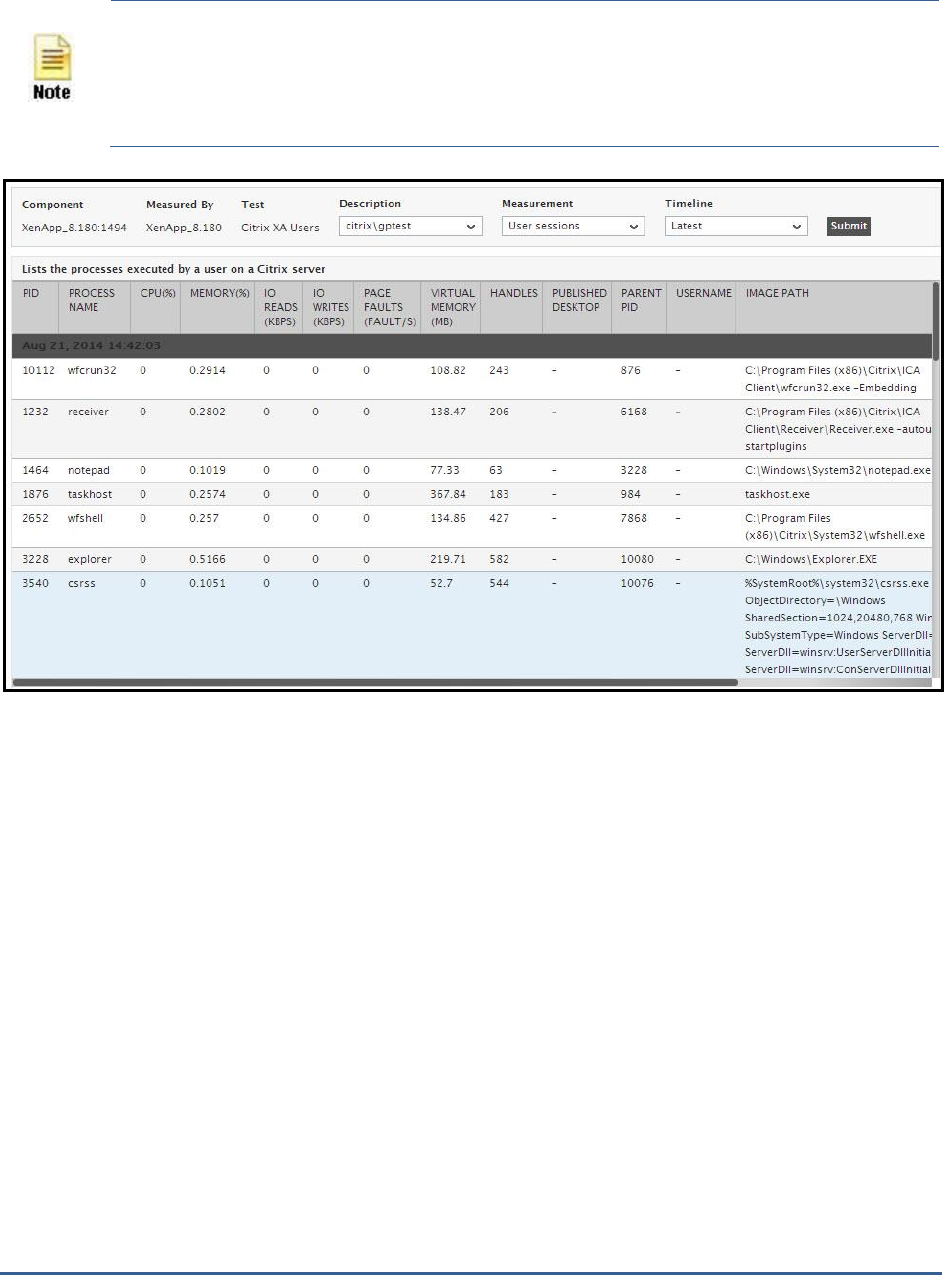Open the Description dropdown showing citrix\gptest
This screenshot has width=944, height=1275.
pyautogui.click(x=411, y=226)
